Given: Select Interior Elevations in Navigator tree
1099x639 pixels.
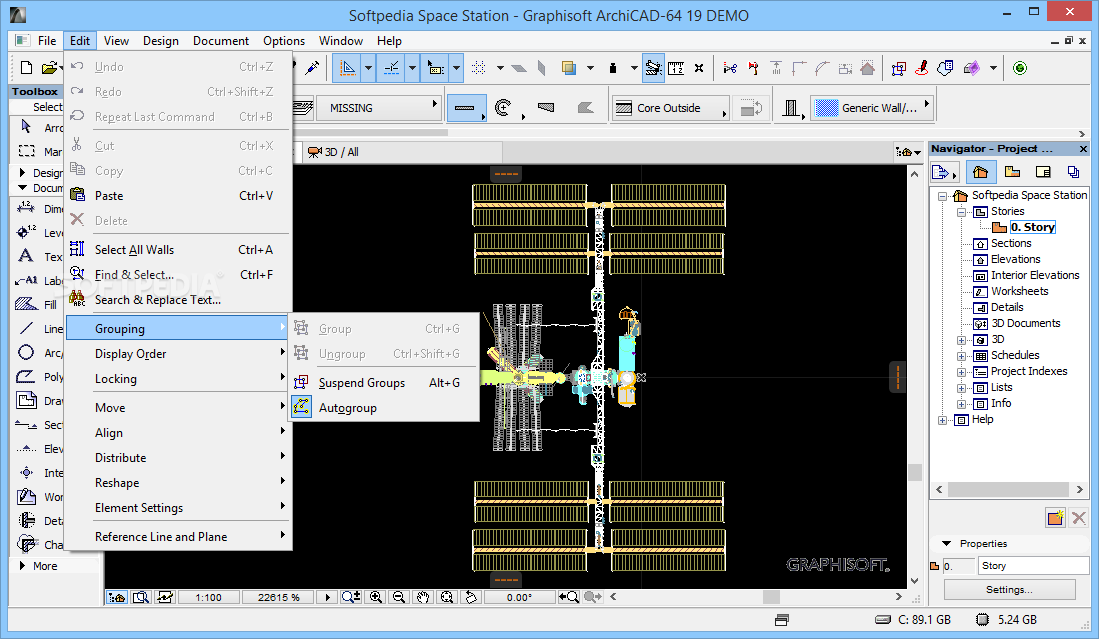Looking at the screenshot, I should pos(1035,275).
